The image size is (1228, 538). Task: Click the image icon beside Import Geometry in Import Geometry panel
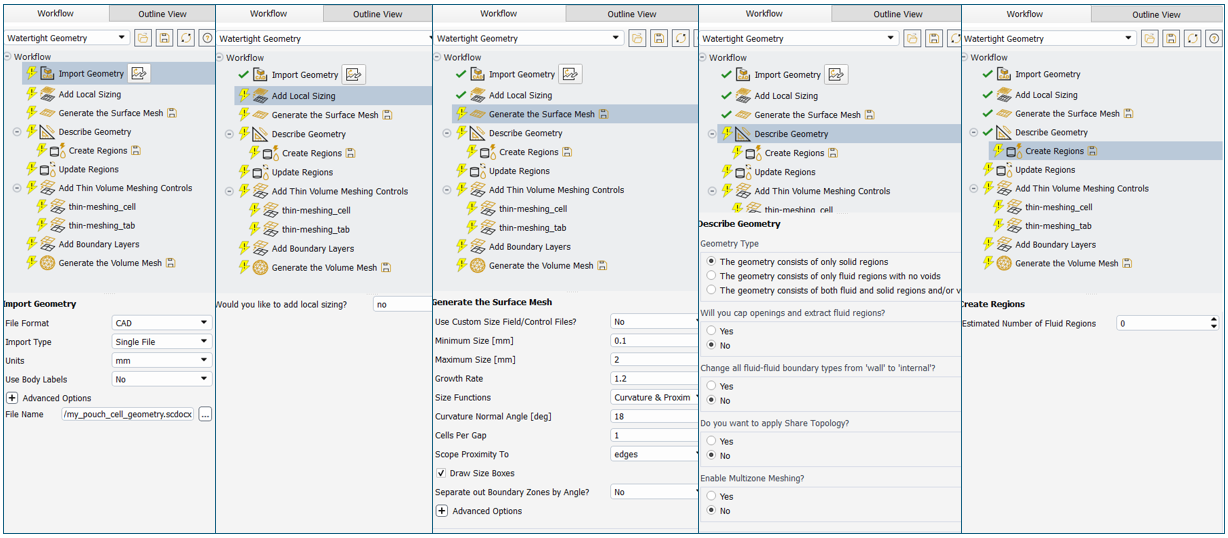pos(138,73)
